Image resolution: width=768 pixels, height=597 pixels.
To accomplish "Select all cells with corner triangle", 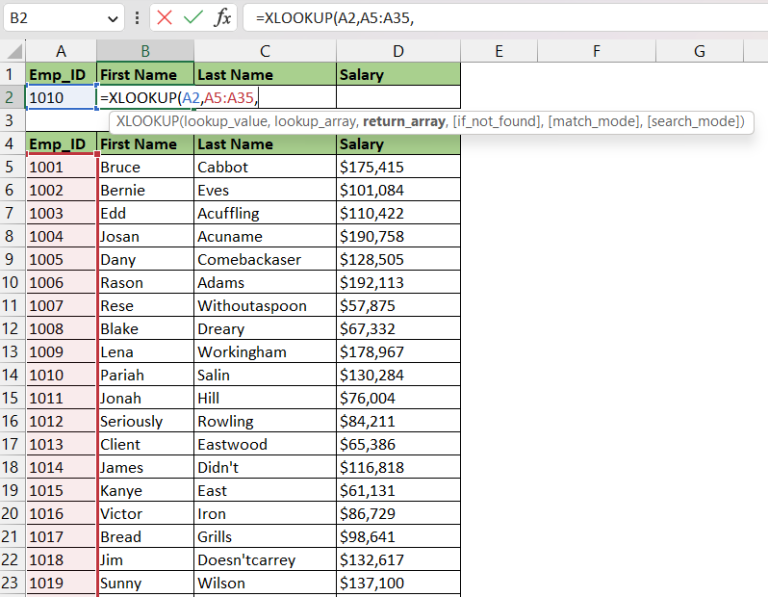I will (14, 51).
